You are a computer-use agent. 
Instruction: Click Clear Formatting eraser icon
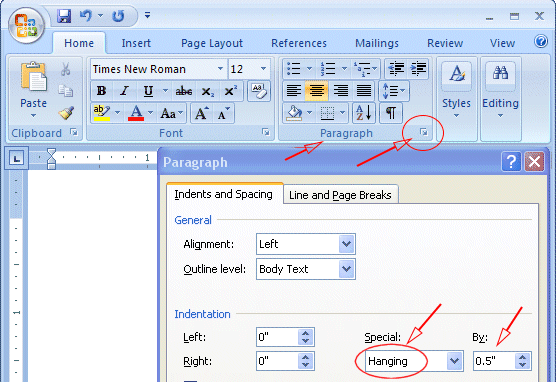point(259,91)
